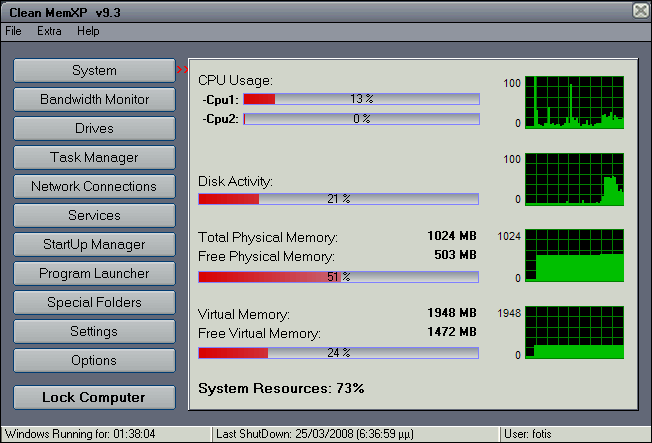Click the CPU usage history graph

[574, 102]
